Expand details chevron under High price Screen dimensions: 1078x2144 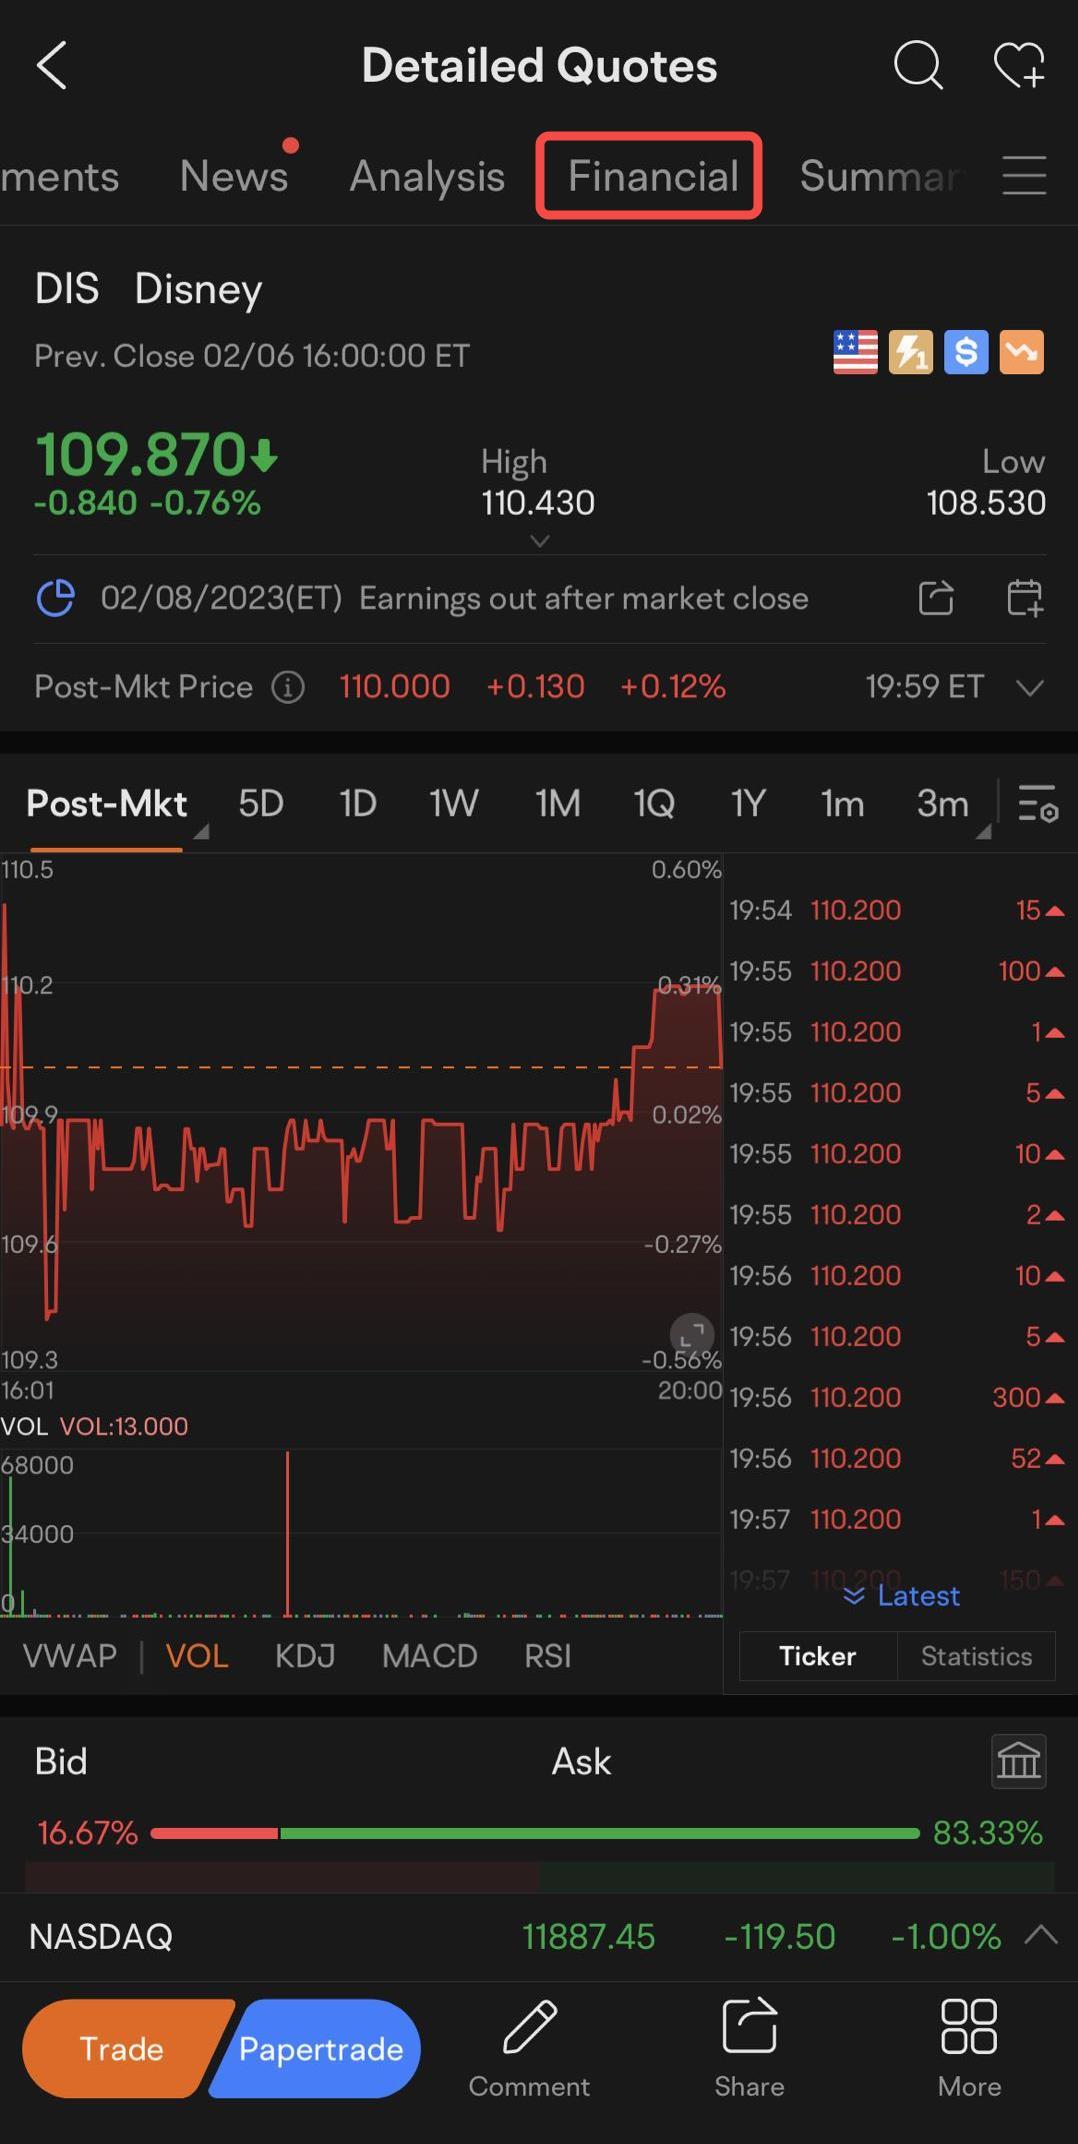(539, 541)
